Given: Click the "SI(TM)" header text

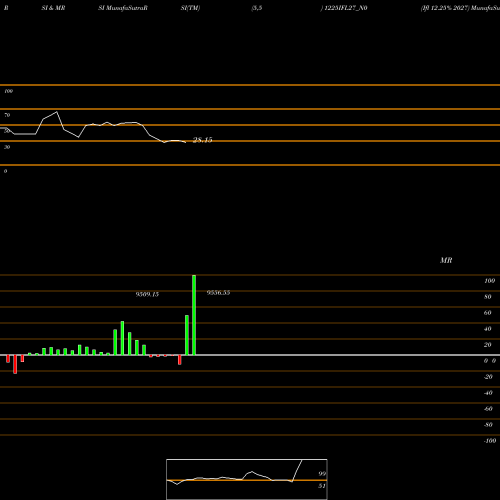Looking at the screenshot, I should click(190, 8).
